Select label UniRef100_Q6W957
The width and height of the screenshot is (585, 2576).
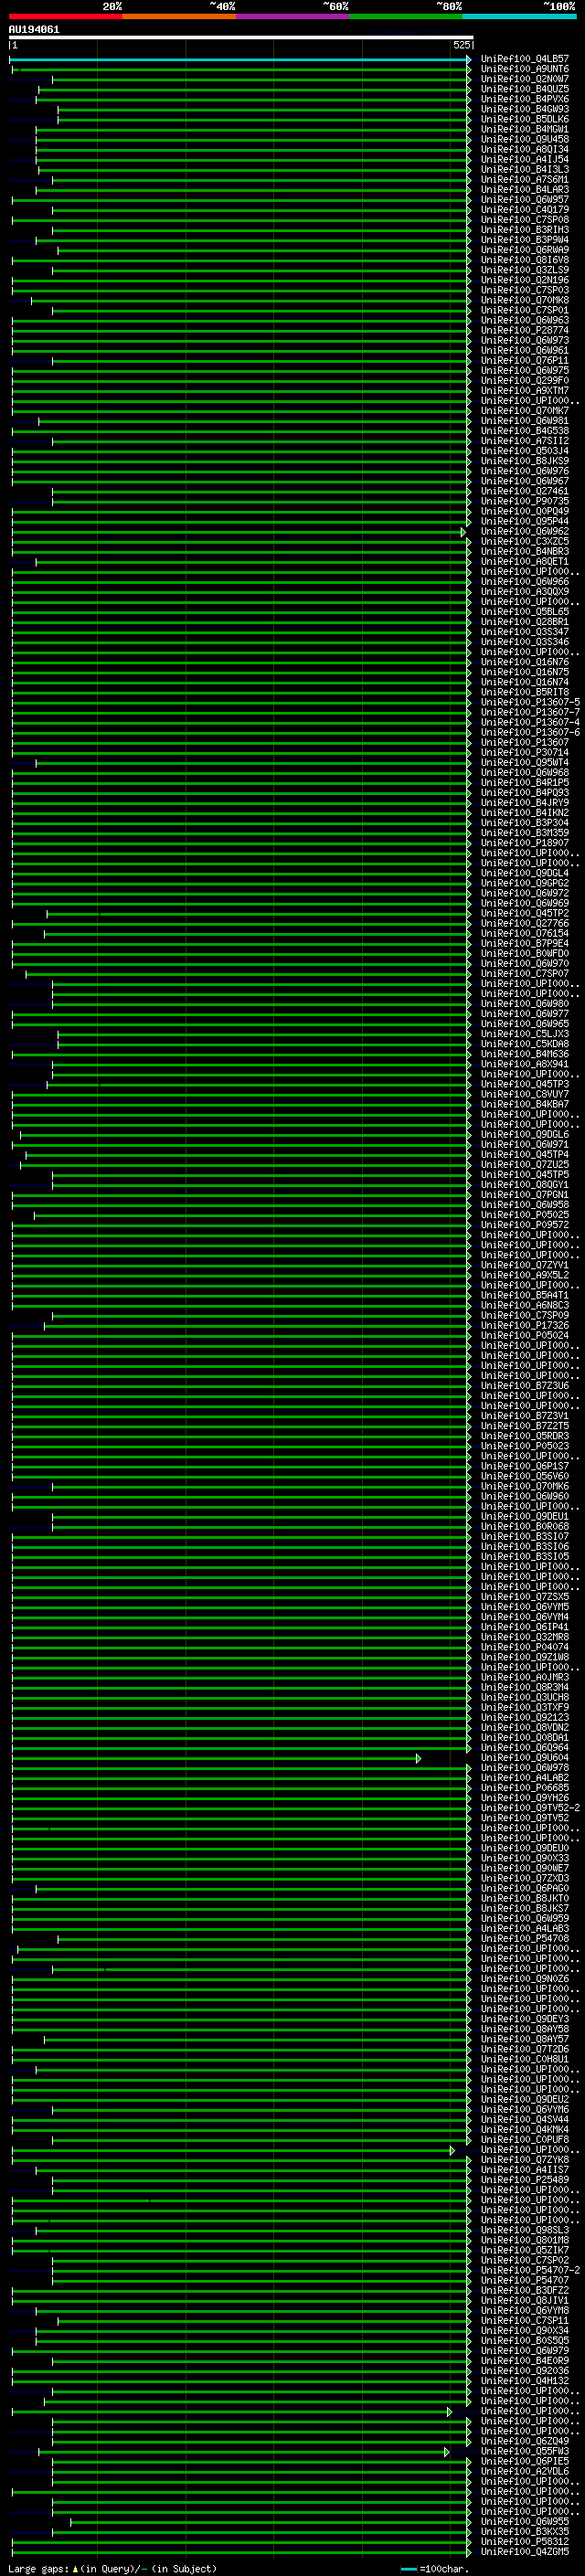[x=524, y=199]
